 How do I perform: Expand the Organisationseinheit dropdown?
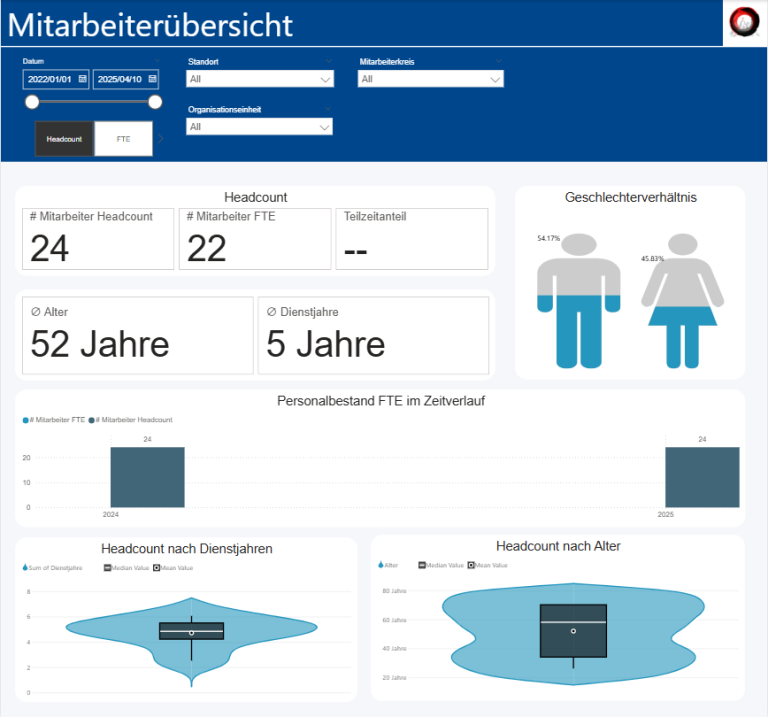tap(324, 127)
